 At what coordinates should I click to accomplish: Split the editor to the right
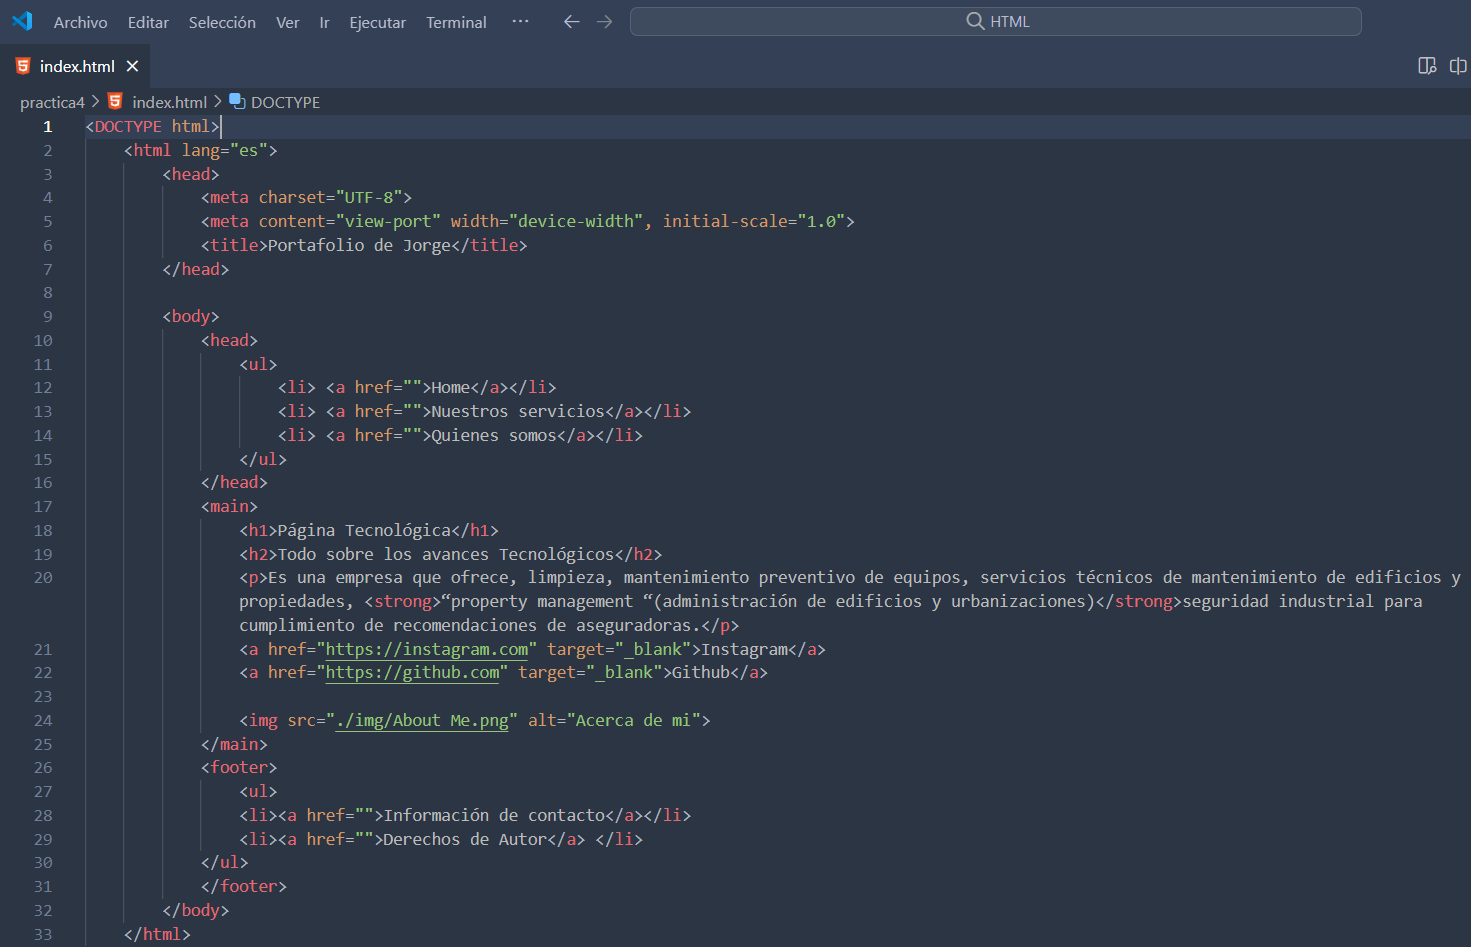click(1458, 66)
